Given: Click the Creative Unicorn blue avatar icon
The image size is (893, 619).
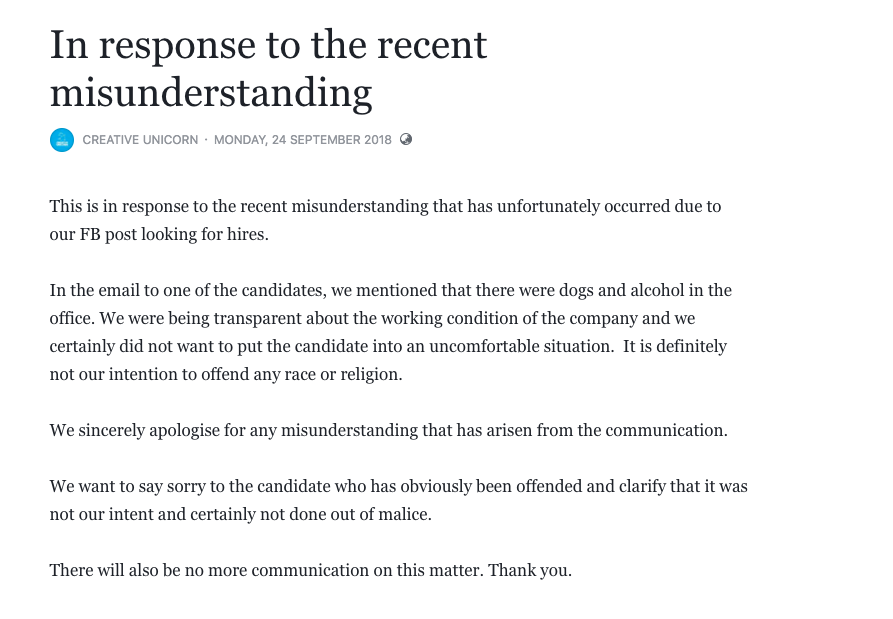Looking at the screenshot, I should click(x=62, y=140).
